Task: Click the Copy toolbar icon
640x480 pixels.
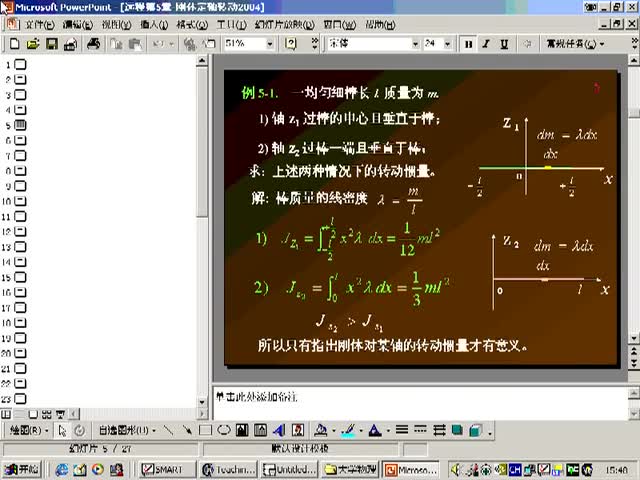Action: tap(116, 44)
